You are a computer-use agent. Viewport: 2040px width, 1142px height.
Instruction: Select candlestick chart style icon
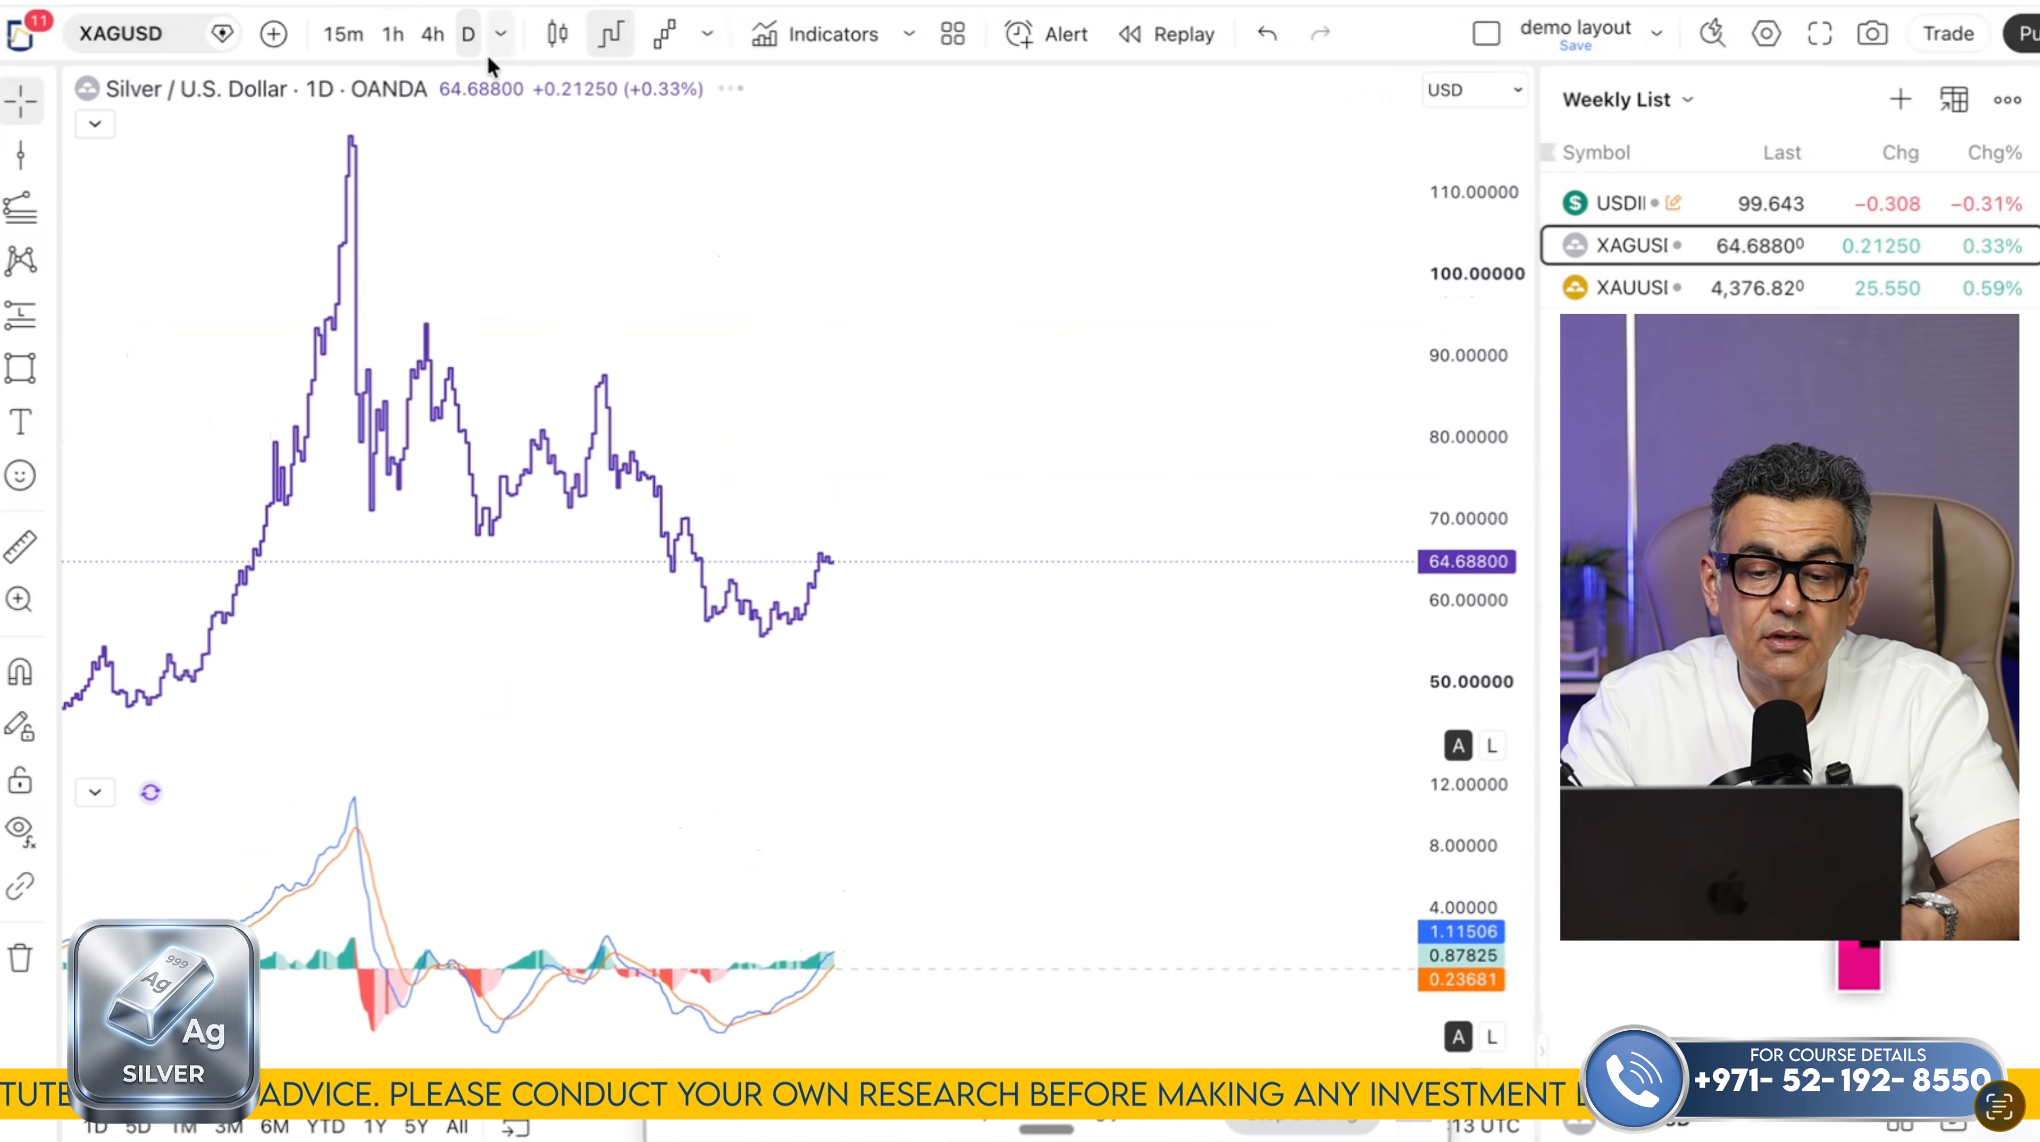[x=558, y=34]
